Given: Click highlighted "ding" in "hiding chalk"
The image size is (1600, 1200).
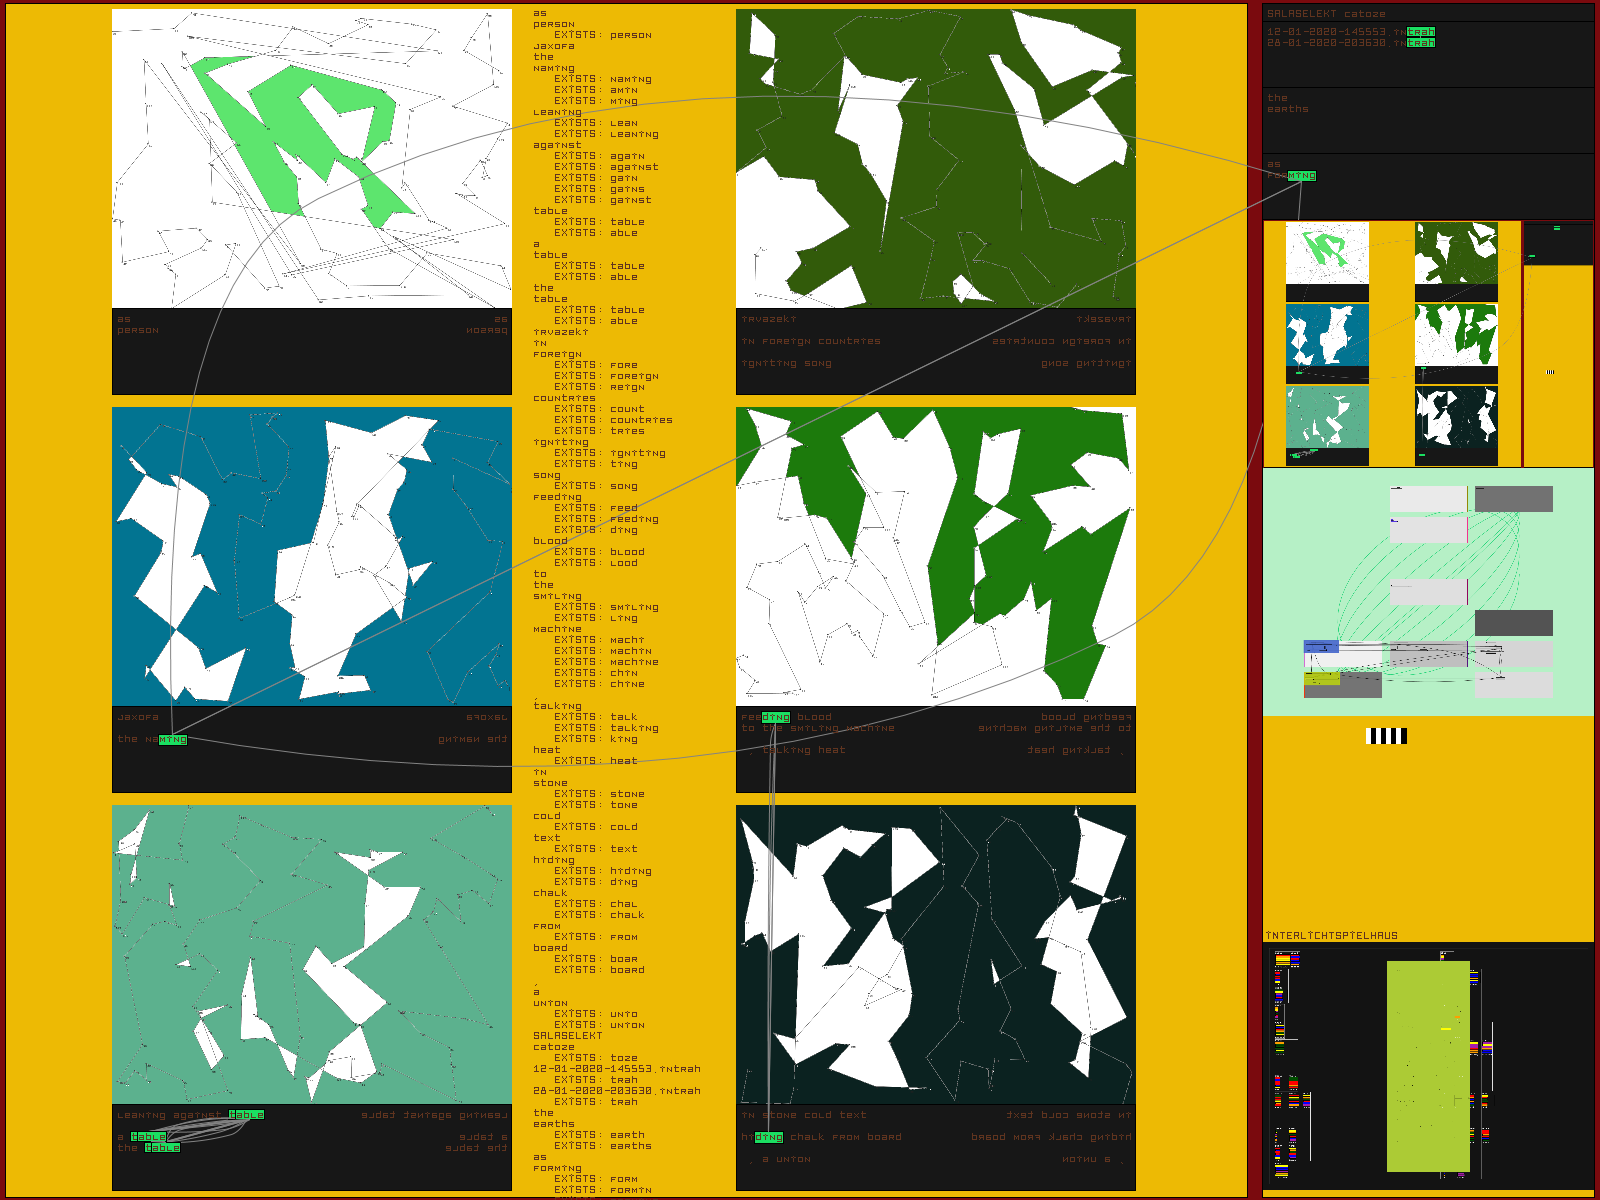Looking at the screenshot, I should (769, 1137).
